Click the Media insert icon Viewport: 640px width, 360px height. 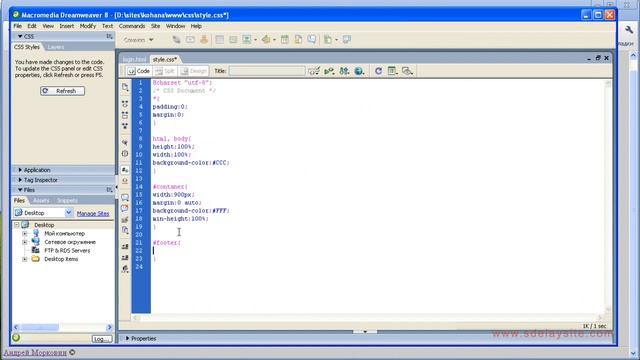(x=266, y=40)
